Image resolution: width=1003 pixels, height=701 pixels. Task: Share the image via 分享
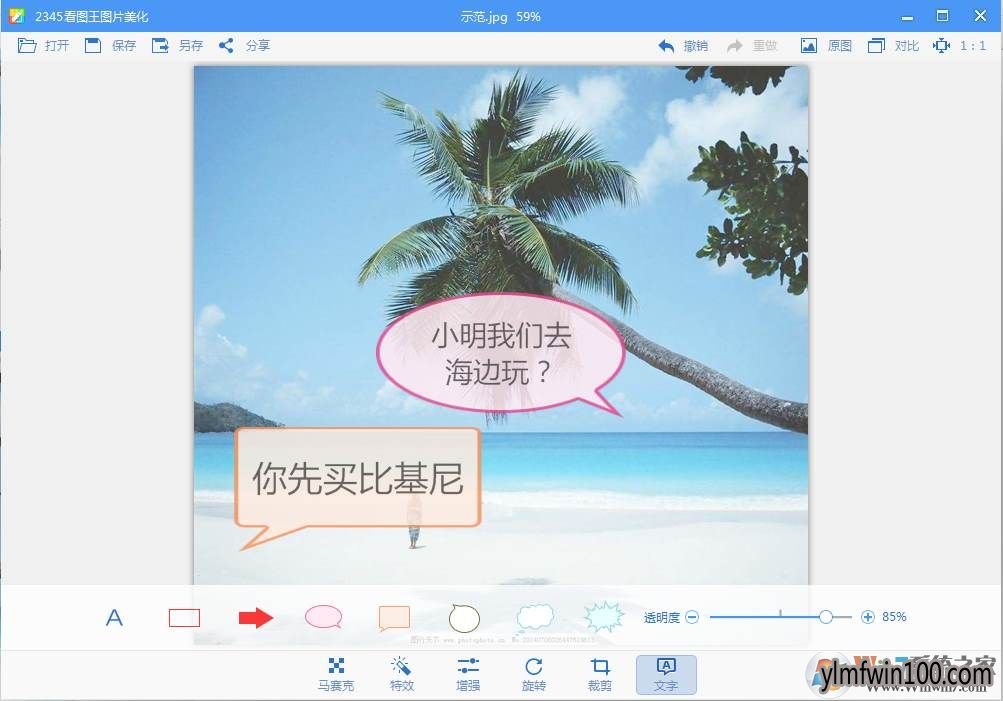244,45
